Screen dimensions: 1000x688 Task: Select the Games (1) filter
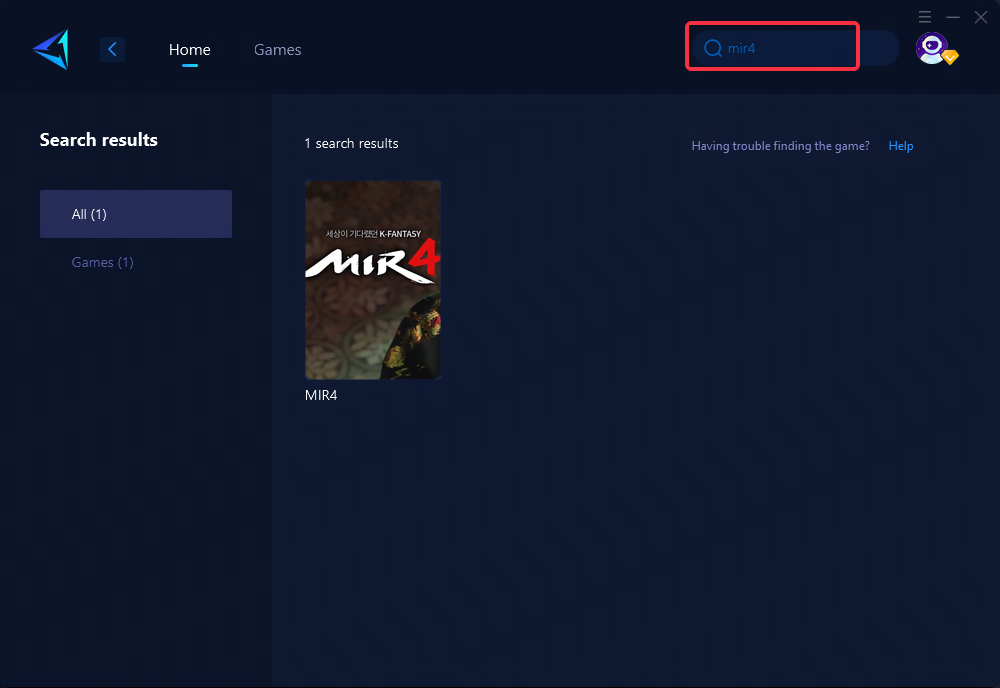coord(103,262)
